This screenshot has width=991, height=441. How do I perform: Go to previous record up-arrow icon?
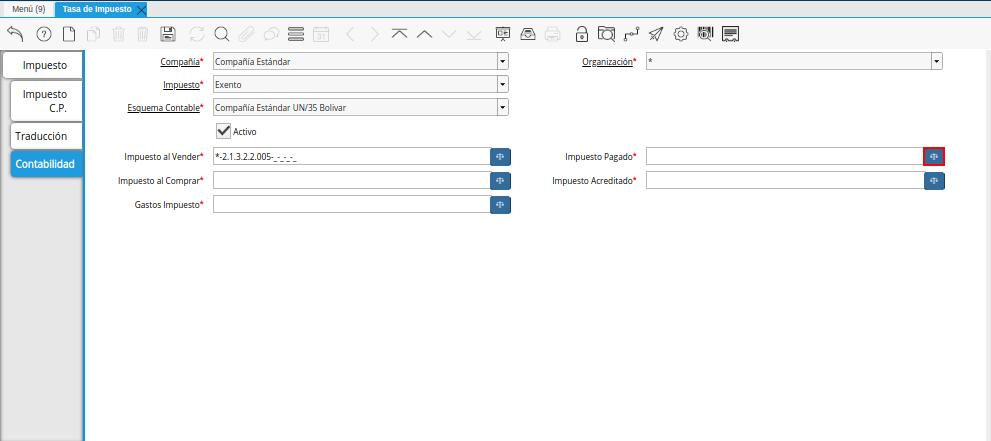pyautogui.click(x=425, y=34)
